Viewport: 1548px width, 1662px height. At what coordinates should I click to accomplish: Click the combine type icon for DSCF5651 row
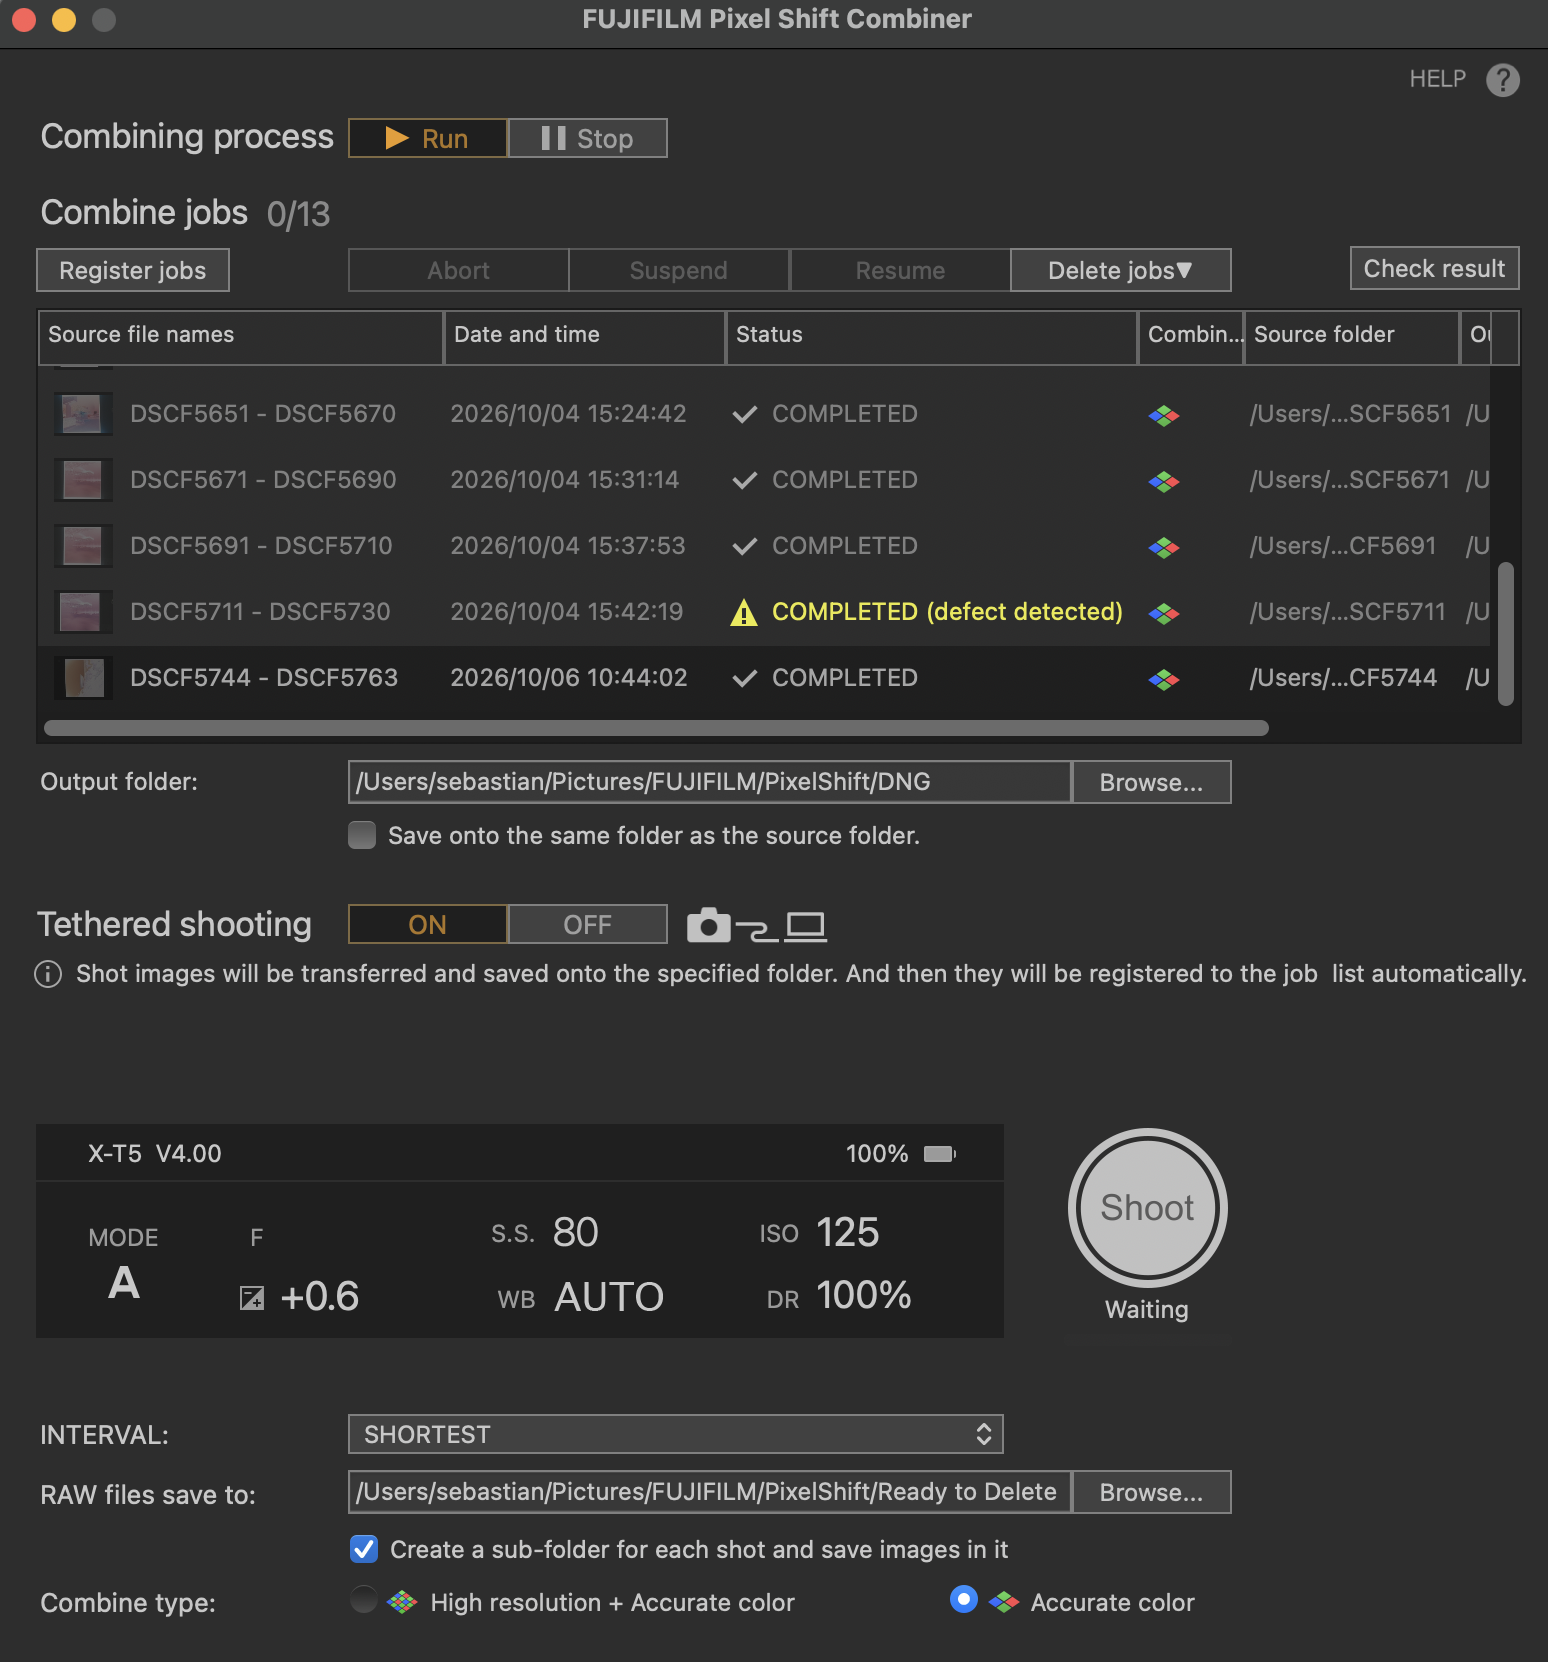[1164, 415]
